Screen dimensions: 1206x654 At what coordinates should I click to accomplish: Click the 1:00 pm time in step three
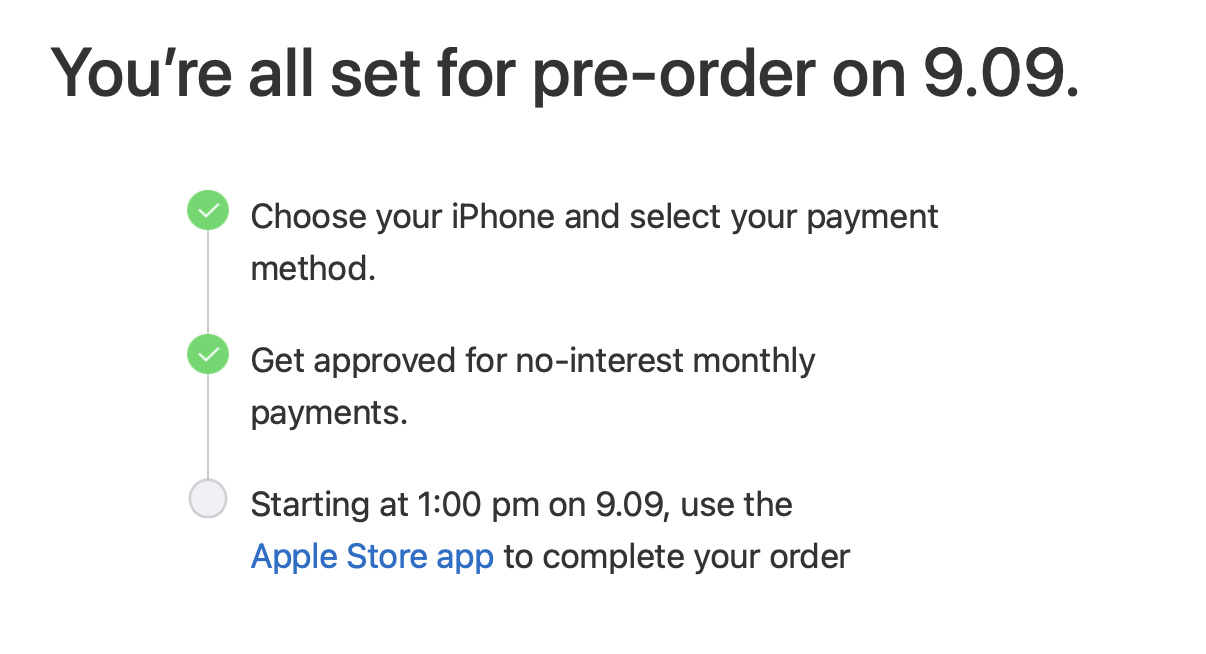pos(475,505)
